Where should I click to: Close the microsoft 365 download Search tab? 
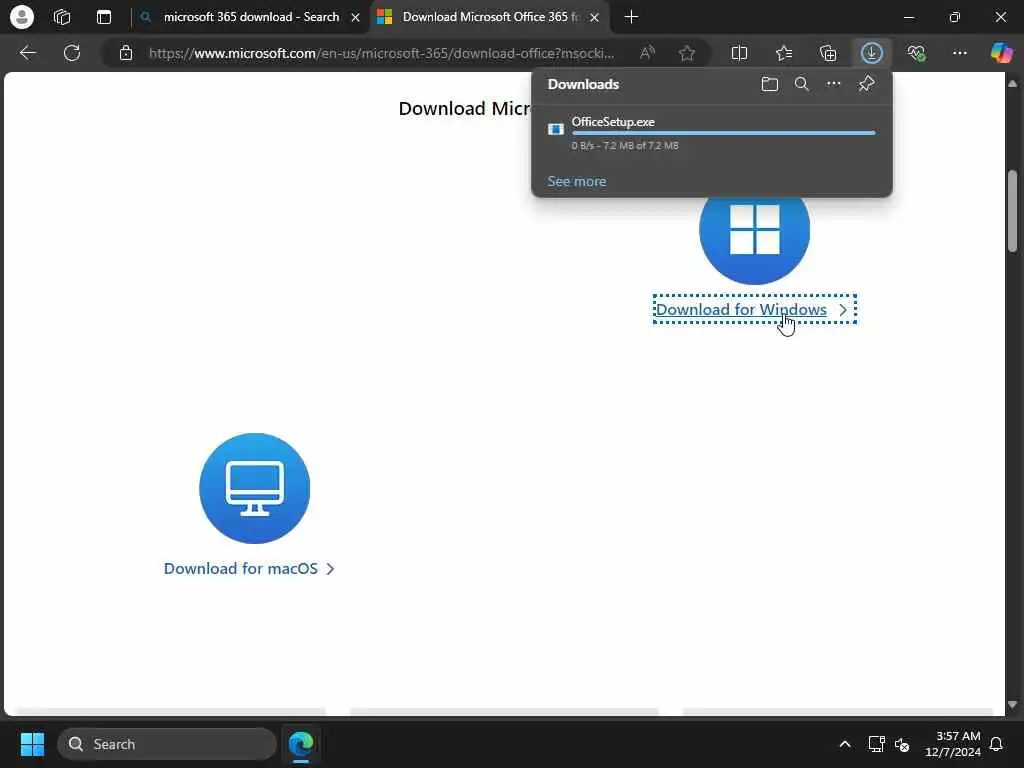[355, 18]
